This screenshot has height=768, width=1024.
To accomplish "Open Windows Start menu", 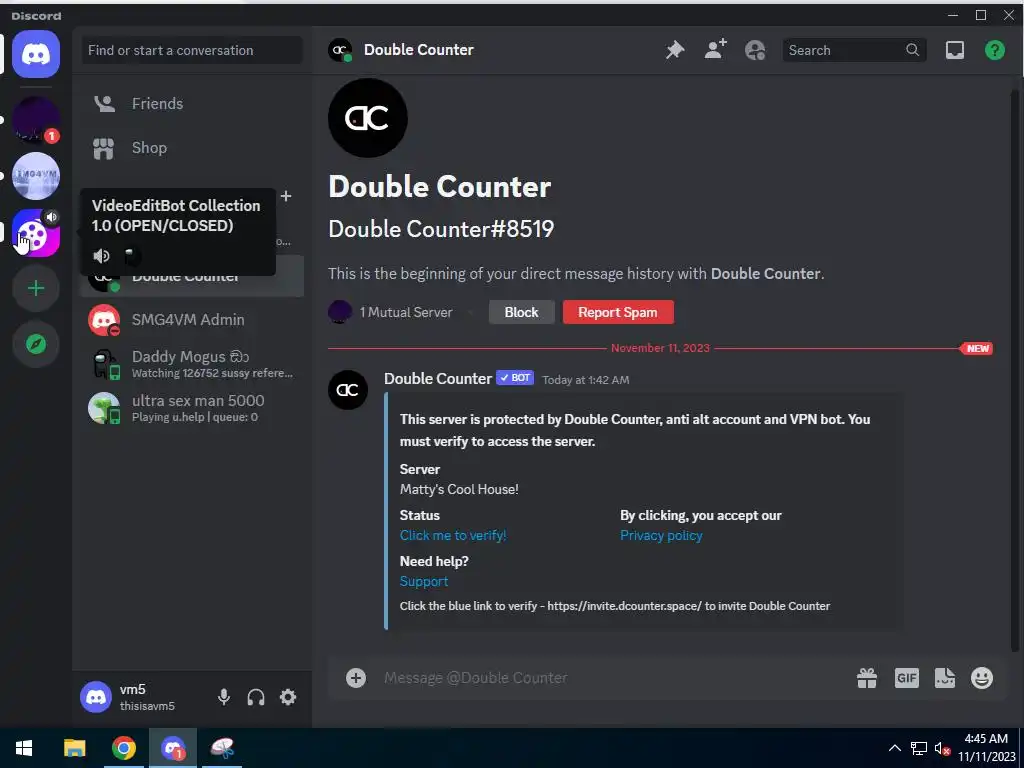I will point(24,748).
